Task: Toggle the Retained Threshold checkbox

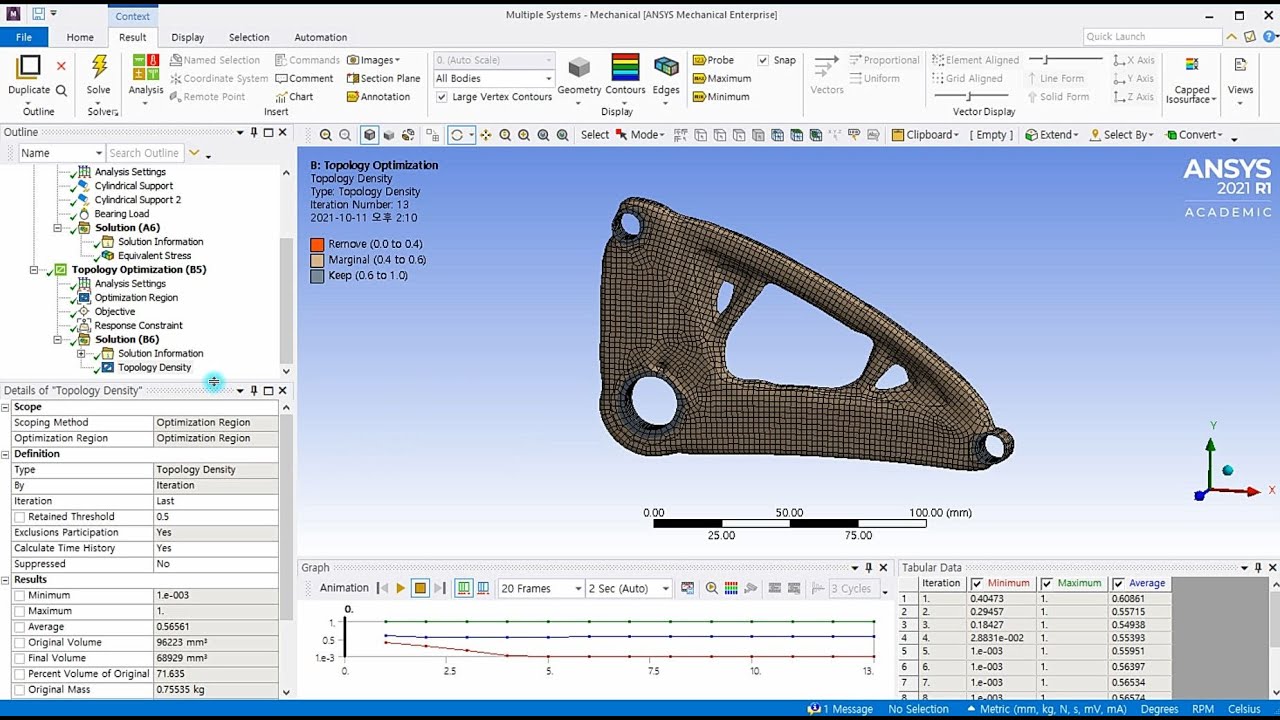Action: (20, 517)
